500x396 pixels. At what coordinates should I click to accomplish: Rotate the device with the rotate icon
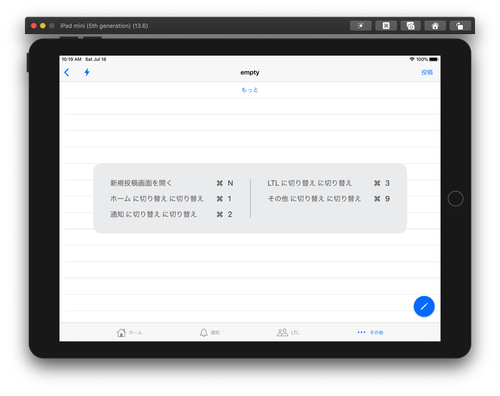pos(460,26)
